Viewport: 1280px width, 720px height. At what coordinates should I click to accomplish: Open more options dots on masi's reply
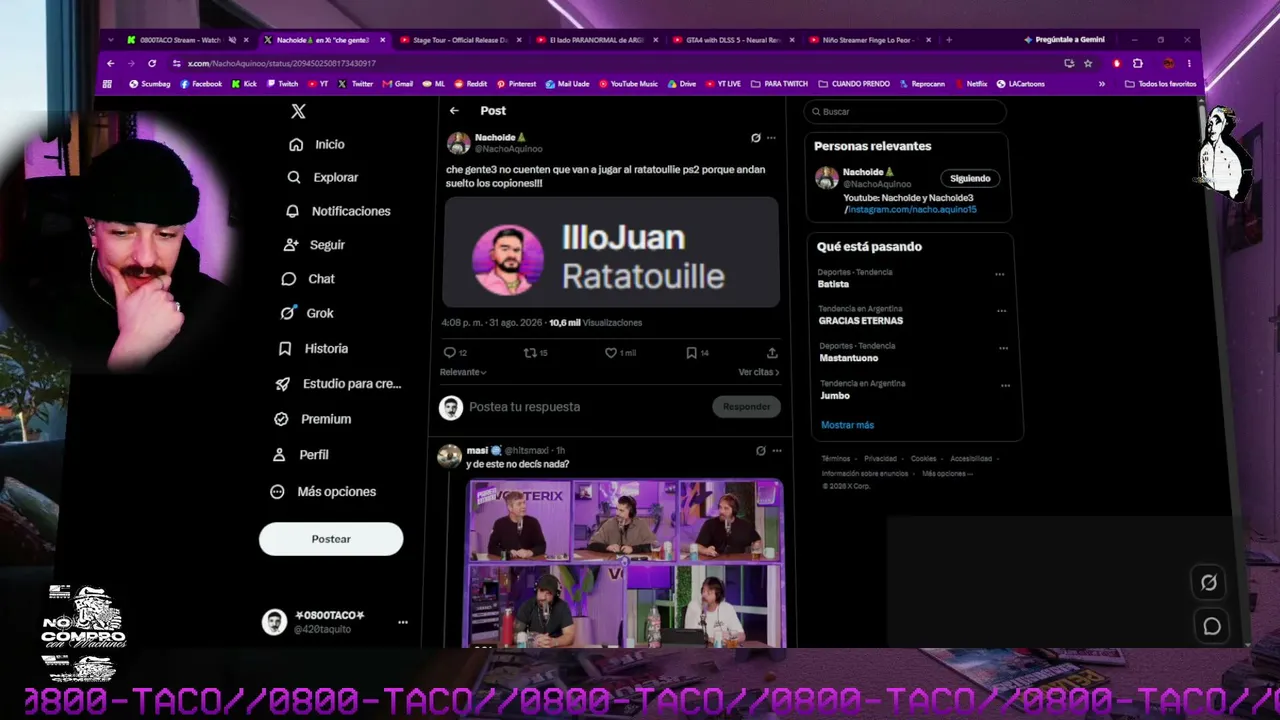(777, 451)
